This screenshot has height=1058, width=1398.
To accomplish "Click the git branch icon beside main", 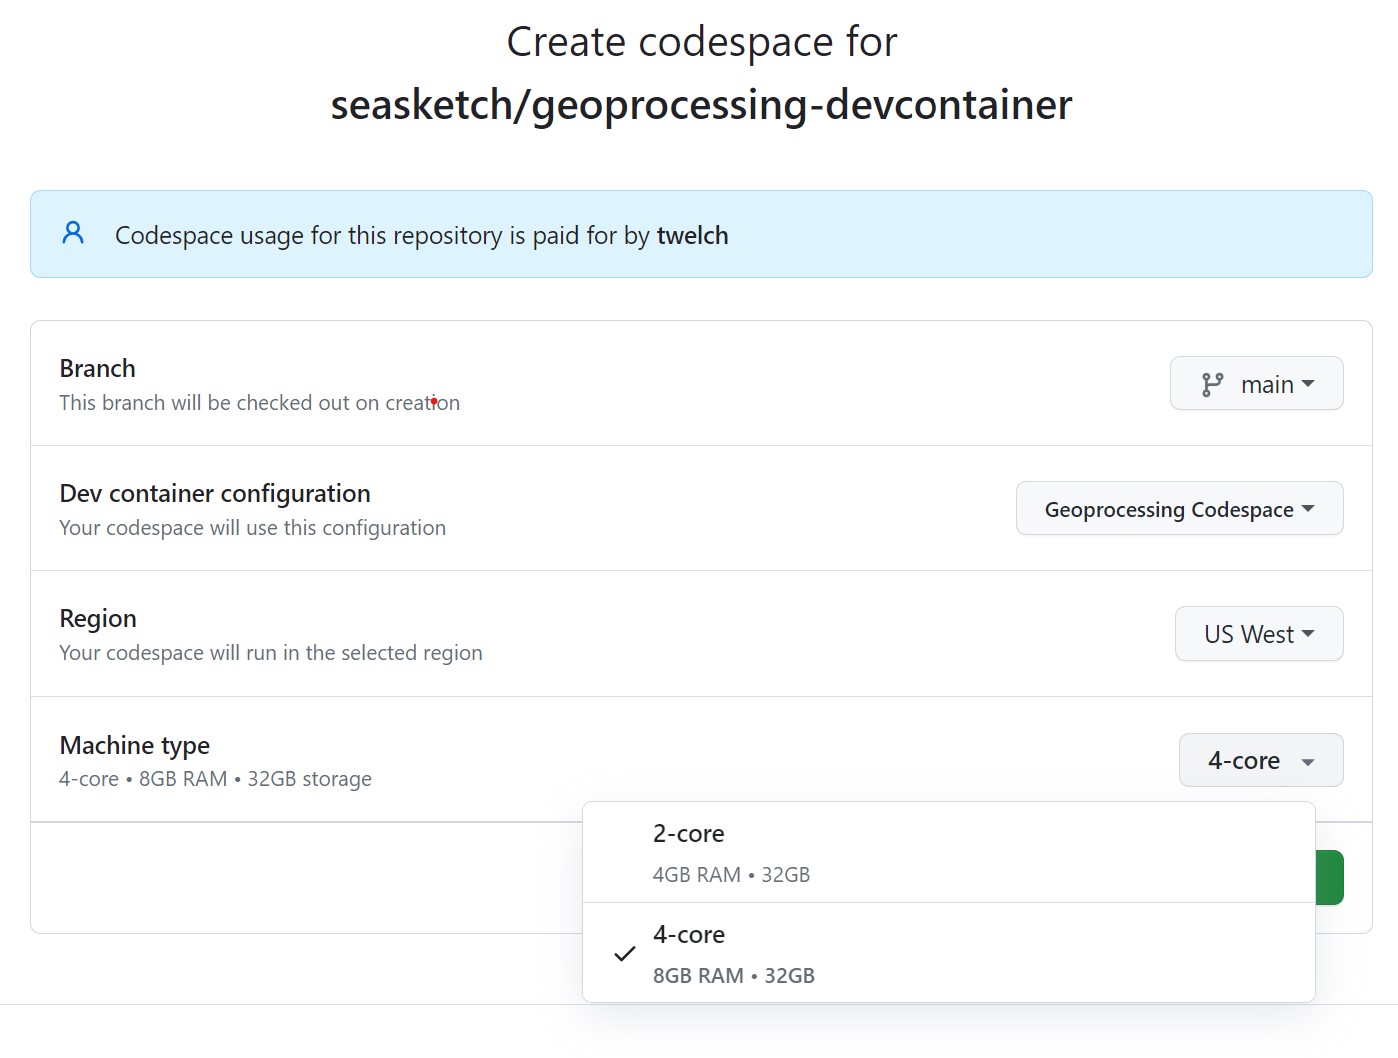I will tap(1212, 384).
